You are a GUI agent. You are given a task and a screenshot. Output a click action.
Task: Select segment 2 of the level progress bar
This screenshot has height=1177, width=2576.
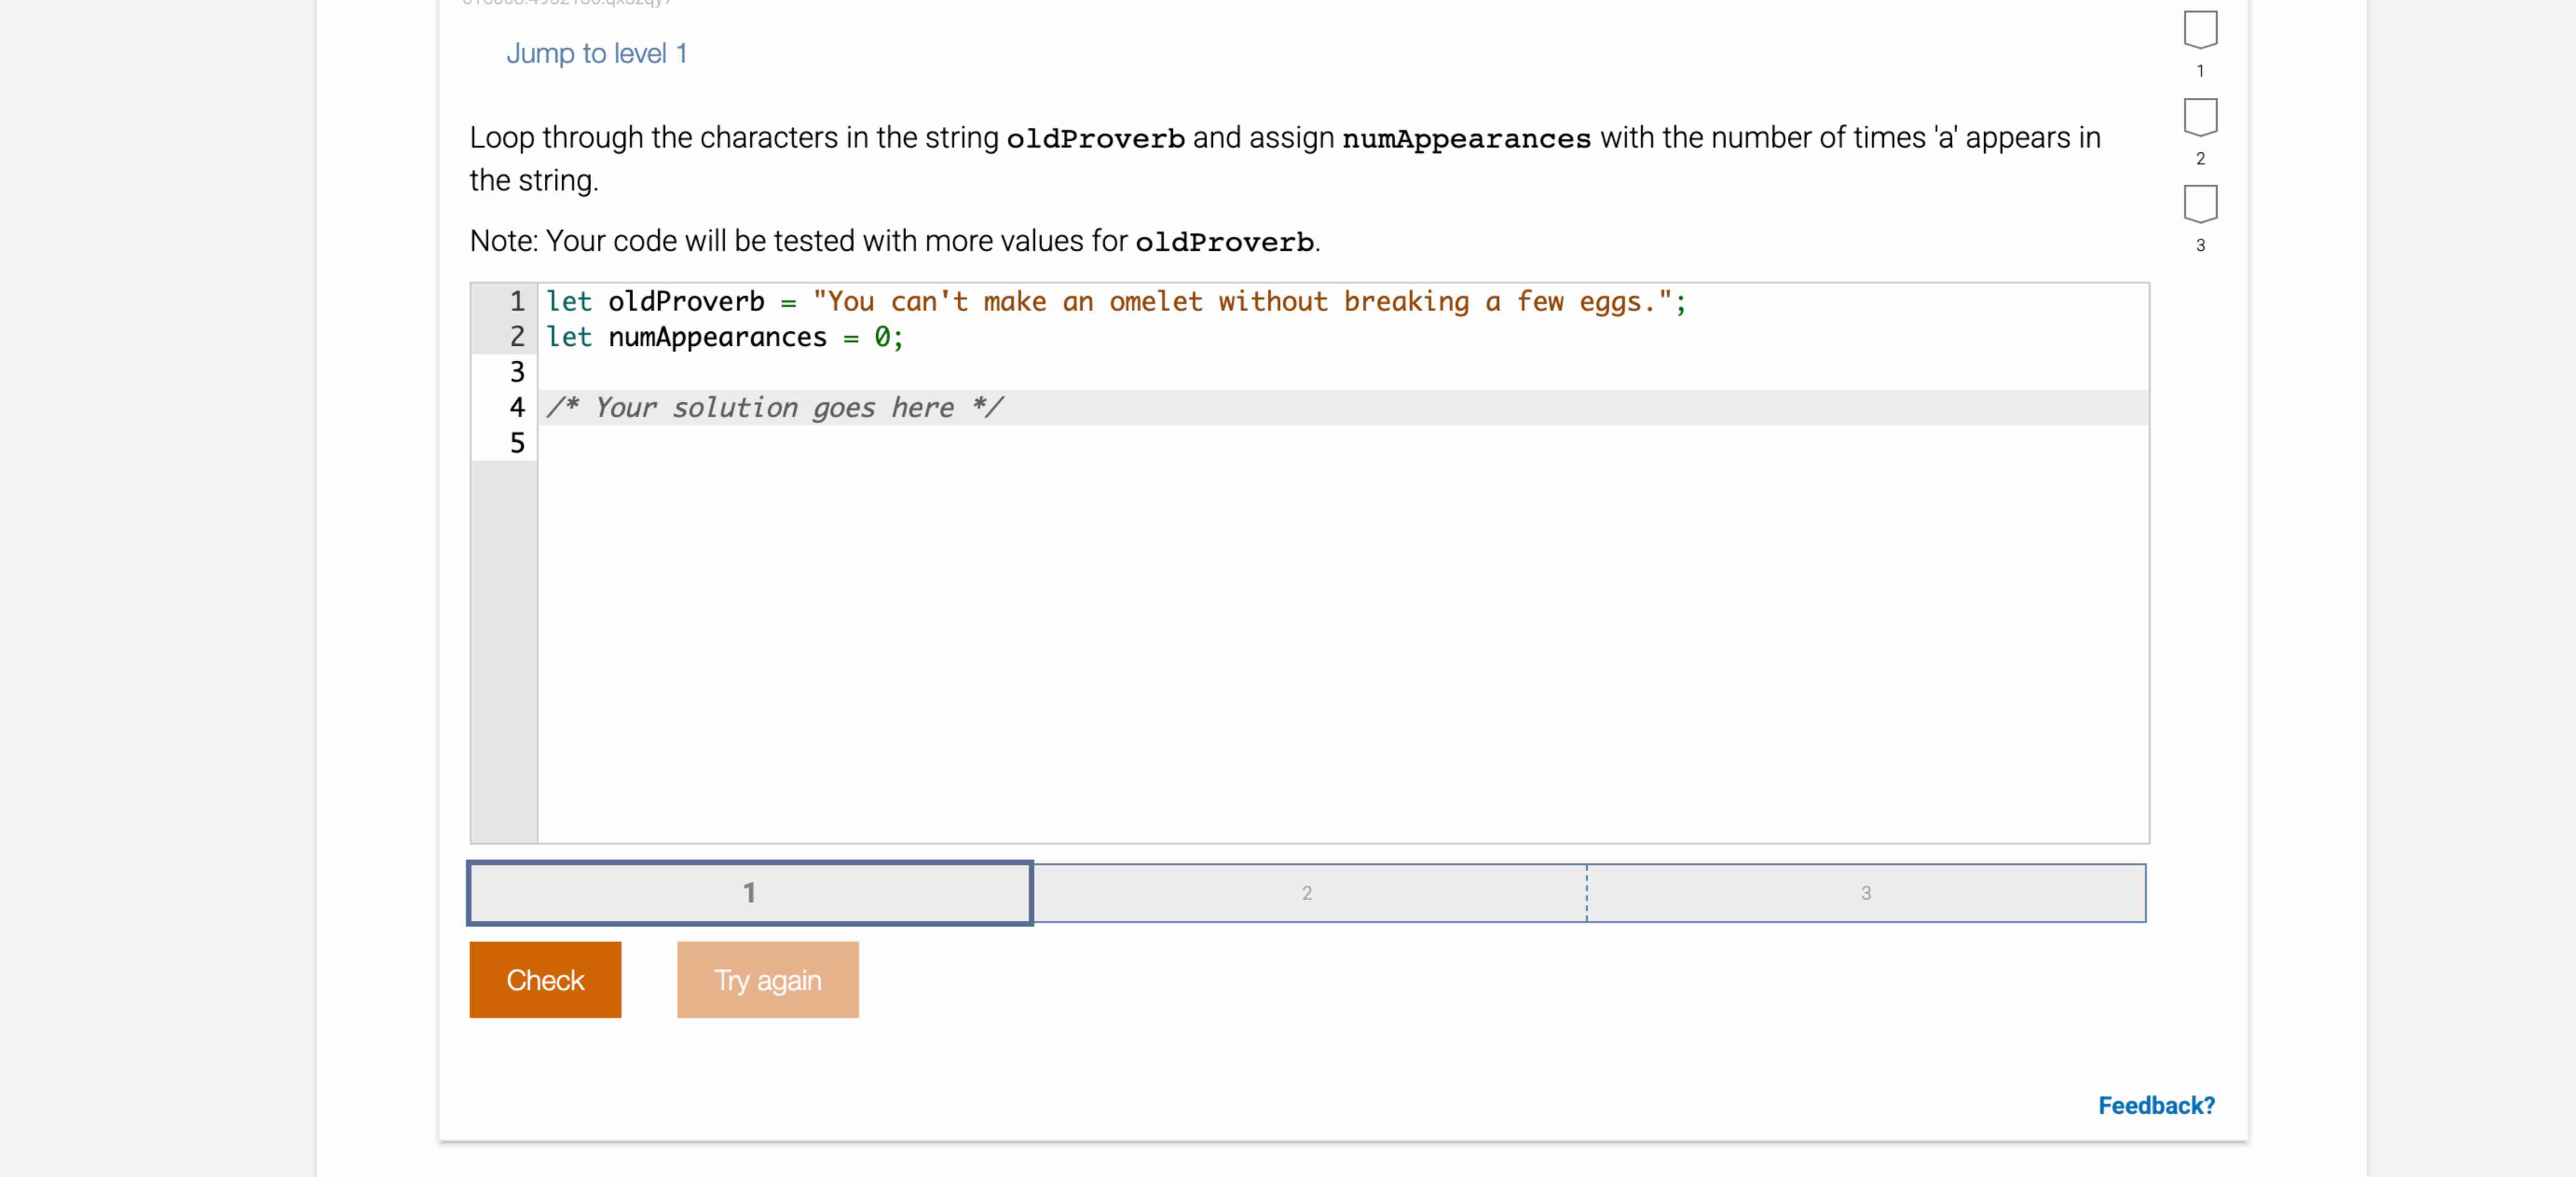pyautogui.click(x=1306, y=893)
